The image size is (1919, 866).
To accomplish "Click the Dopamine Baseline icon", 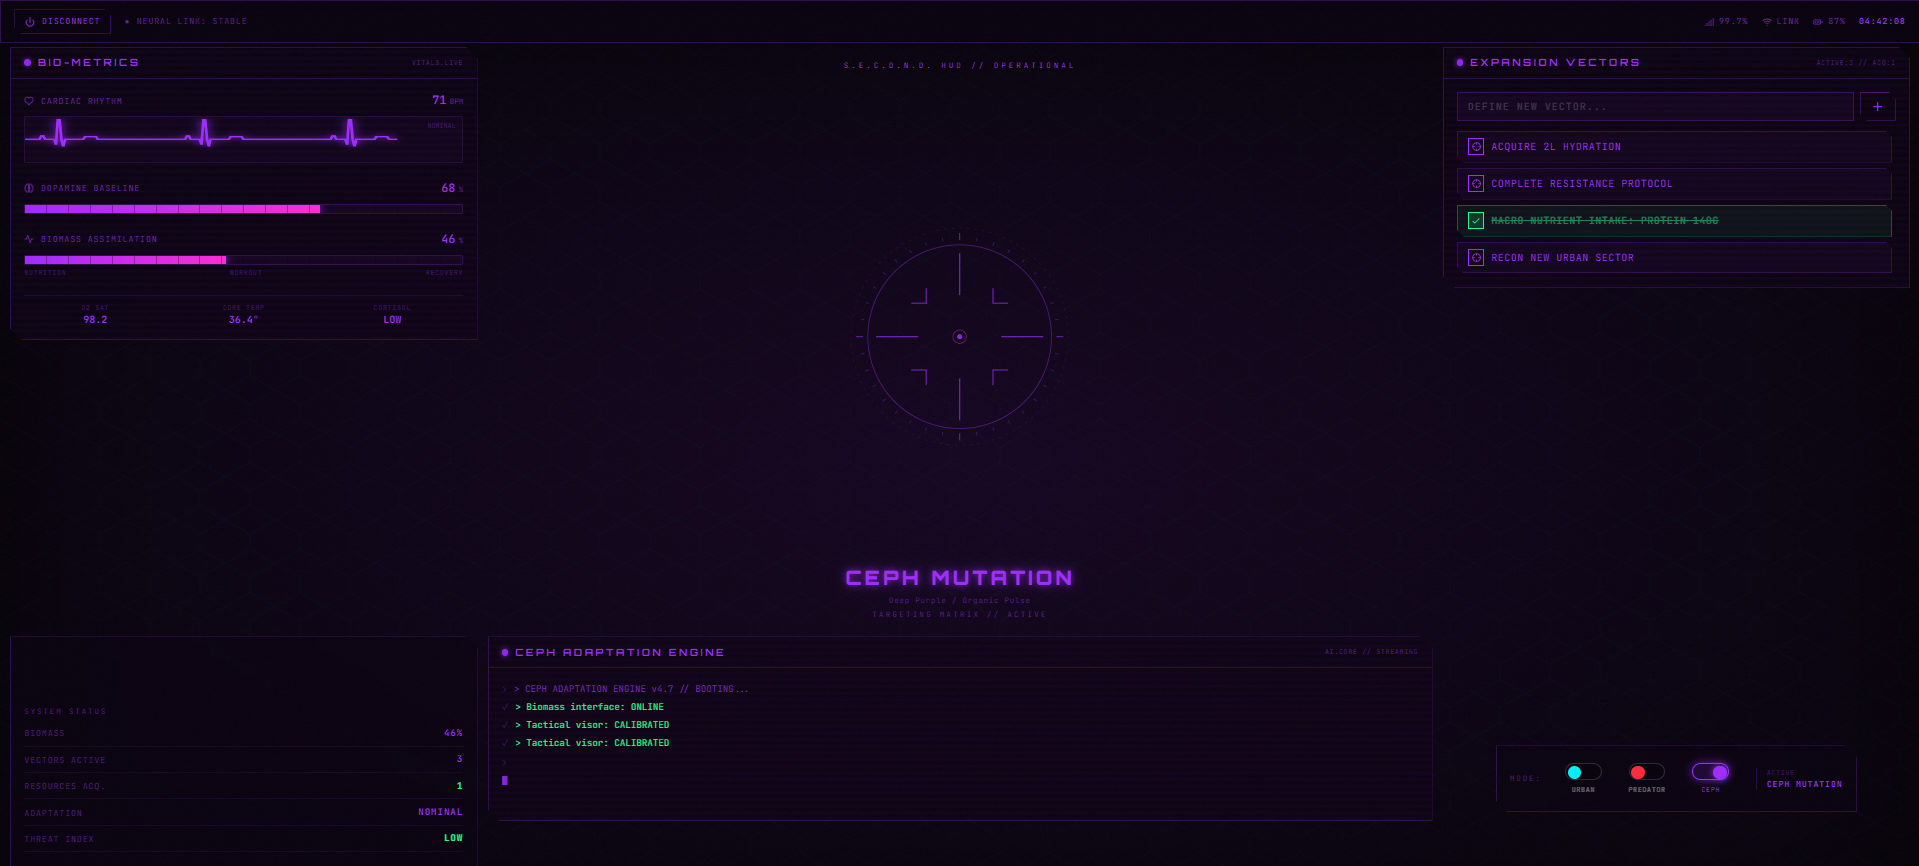I will coord(29,188).
